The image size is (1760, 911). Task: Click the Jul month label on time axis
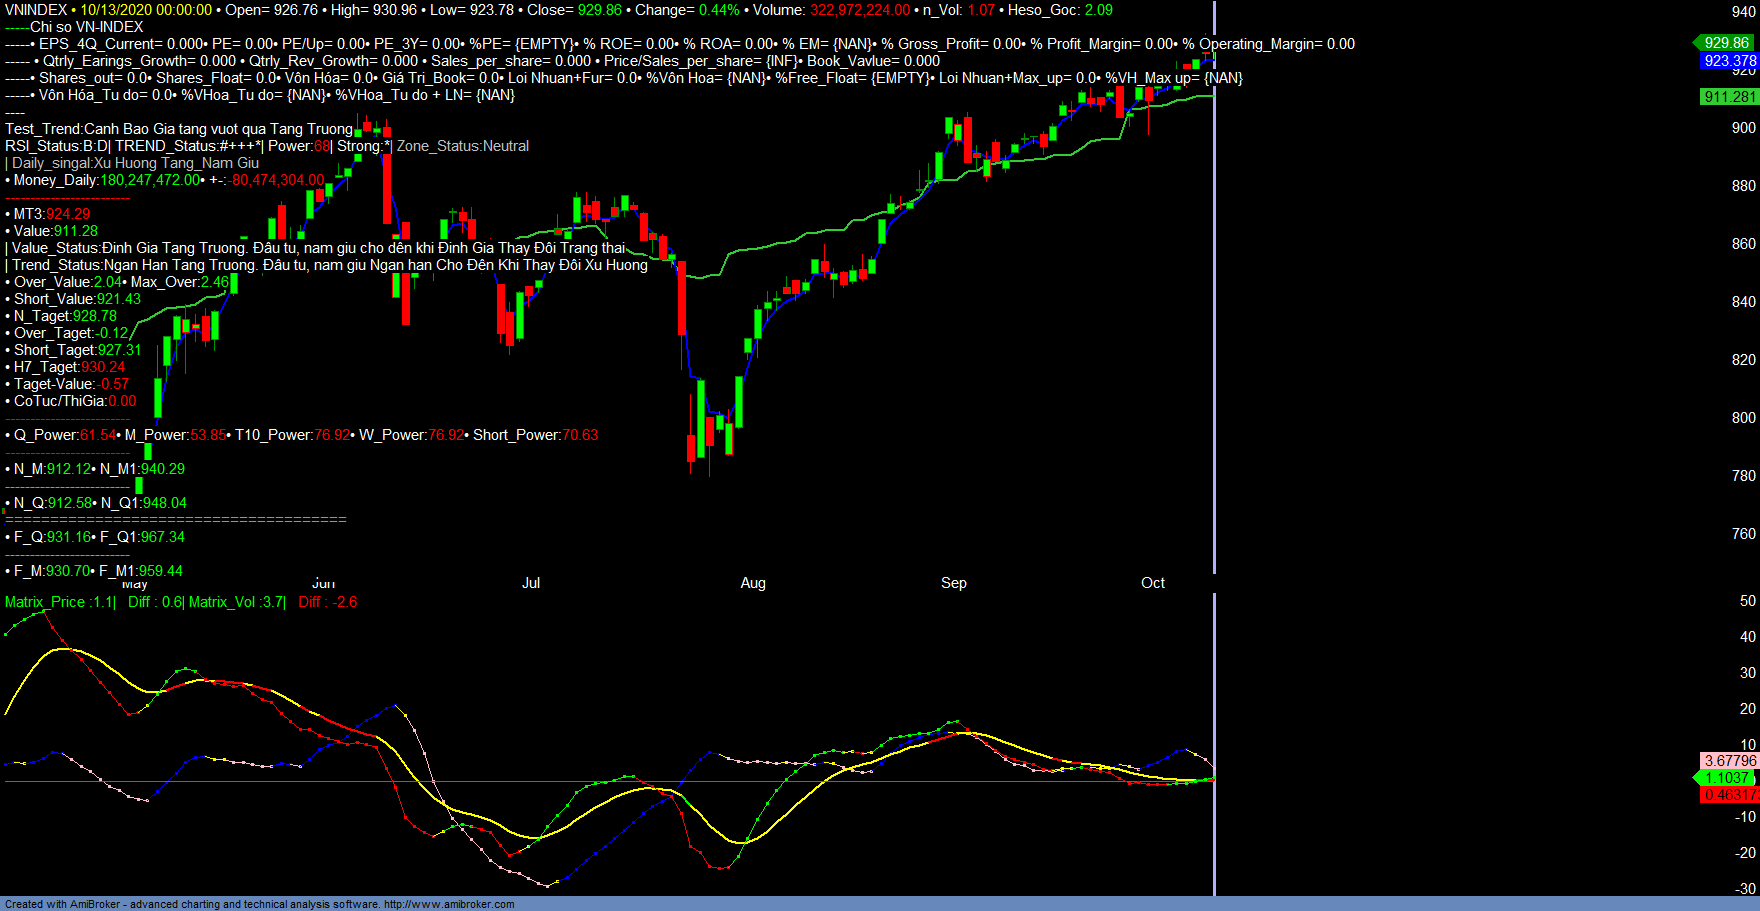[x=531, y=583]
